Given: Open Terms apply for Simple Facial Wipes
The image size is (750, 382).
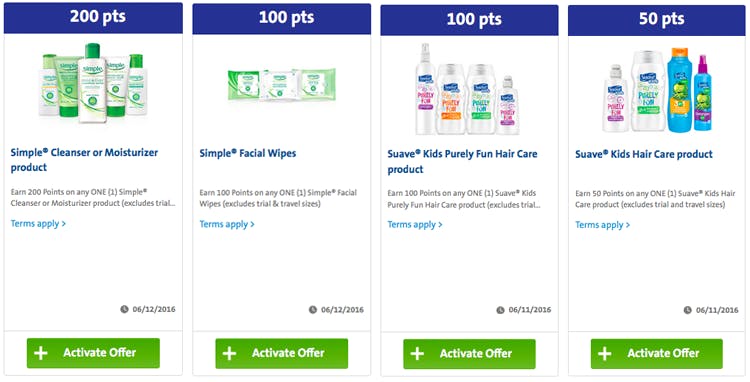Looking at the screenshot, I should (x=227, y=224).
